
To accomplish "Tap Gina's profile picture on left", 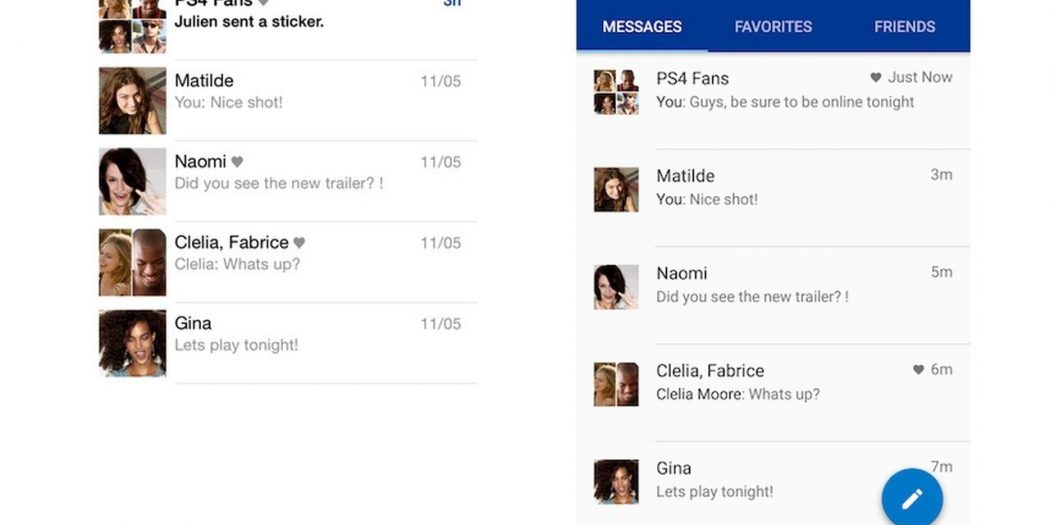I will coord(132,343).
